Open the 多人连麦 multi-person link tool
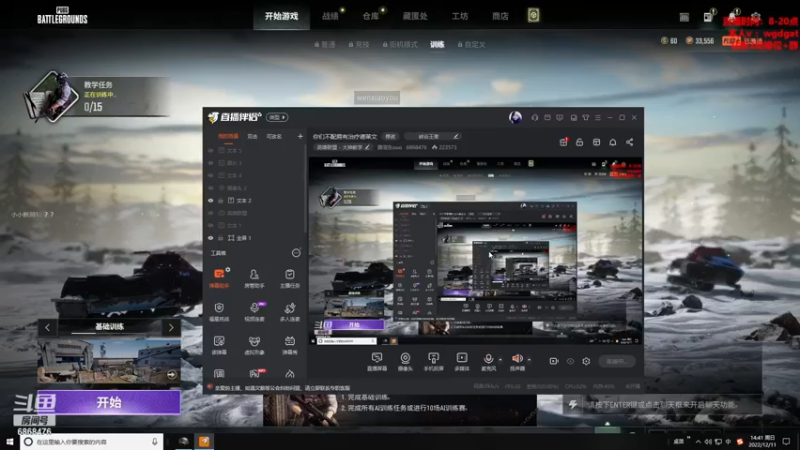This screenshot has width=800, height=450. pos(290,311)
